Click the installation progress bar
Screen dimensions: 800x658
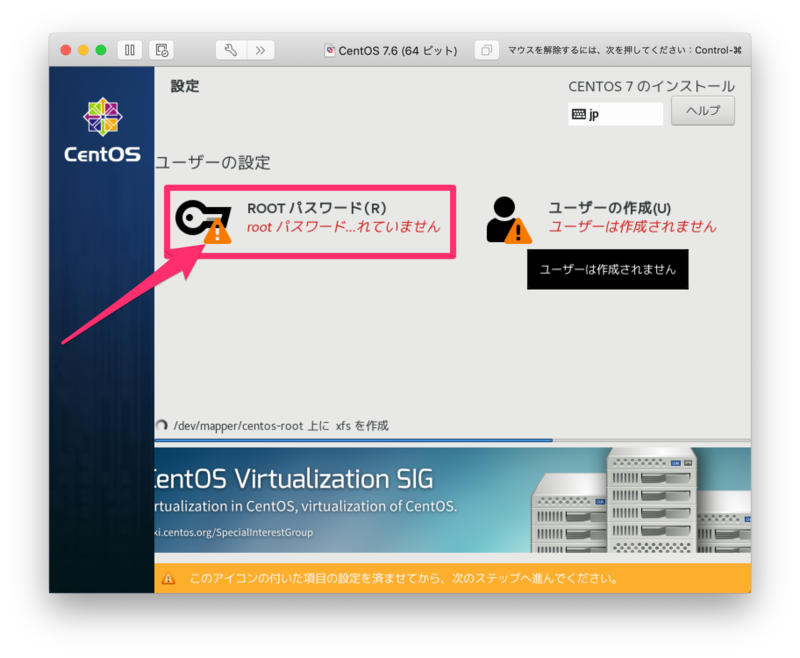pyautogui.click(x=452, y=440)
